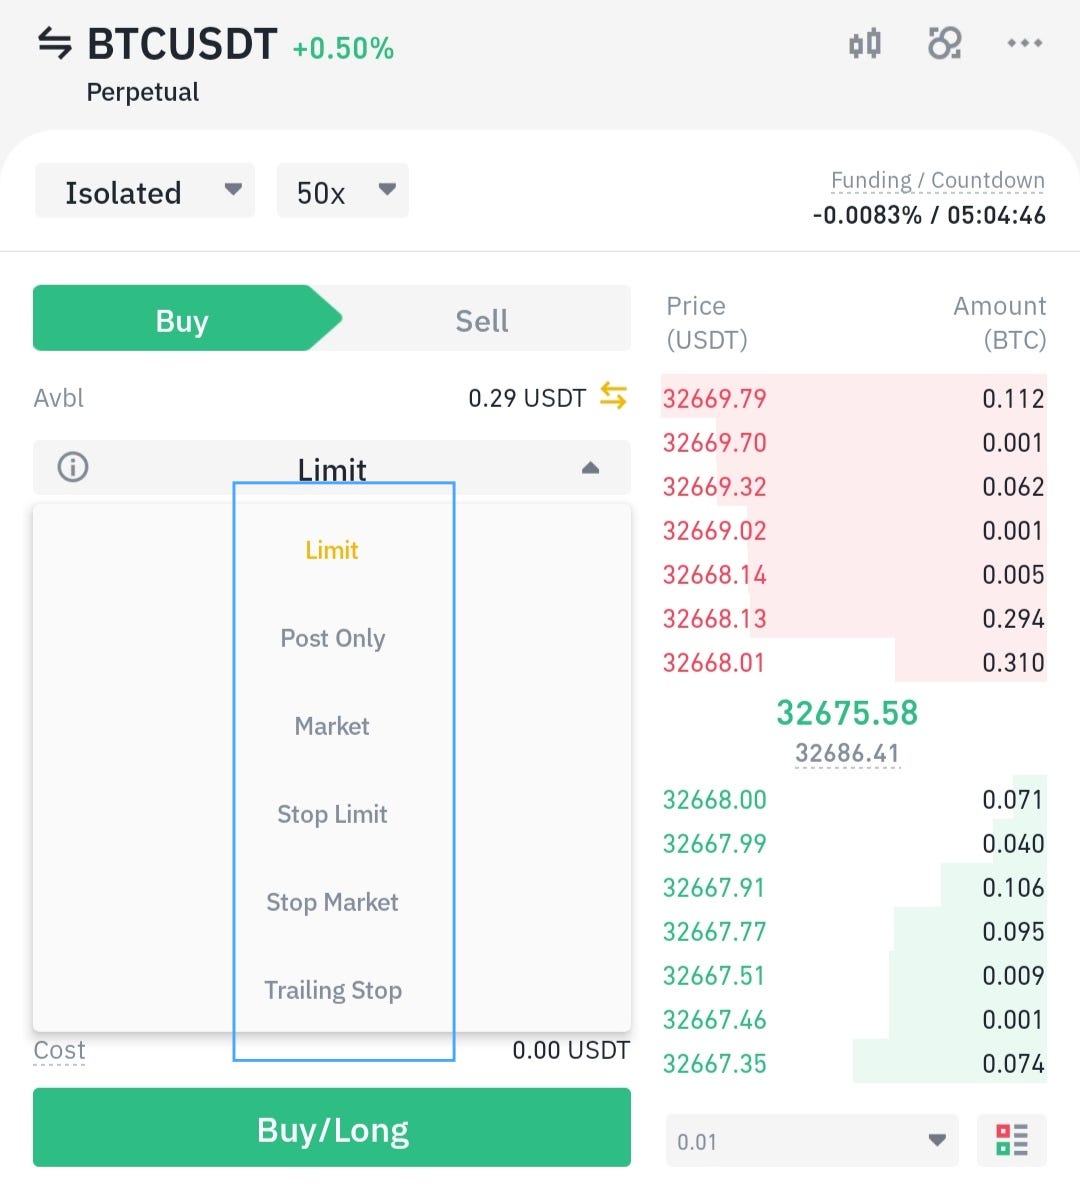Open the 50x leverage dropdown

pos(342,190)
